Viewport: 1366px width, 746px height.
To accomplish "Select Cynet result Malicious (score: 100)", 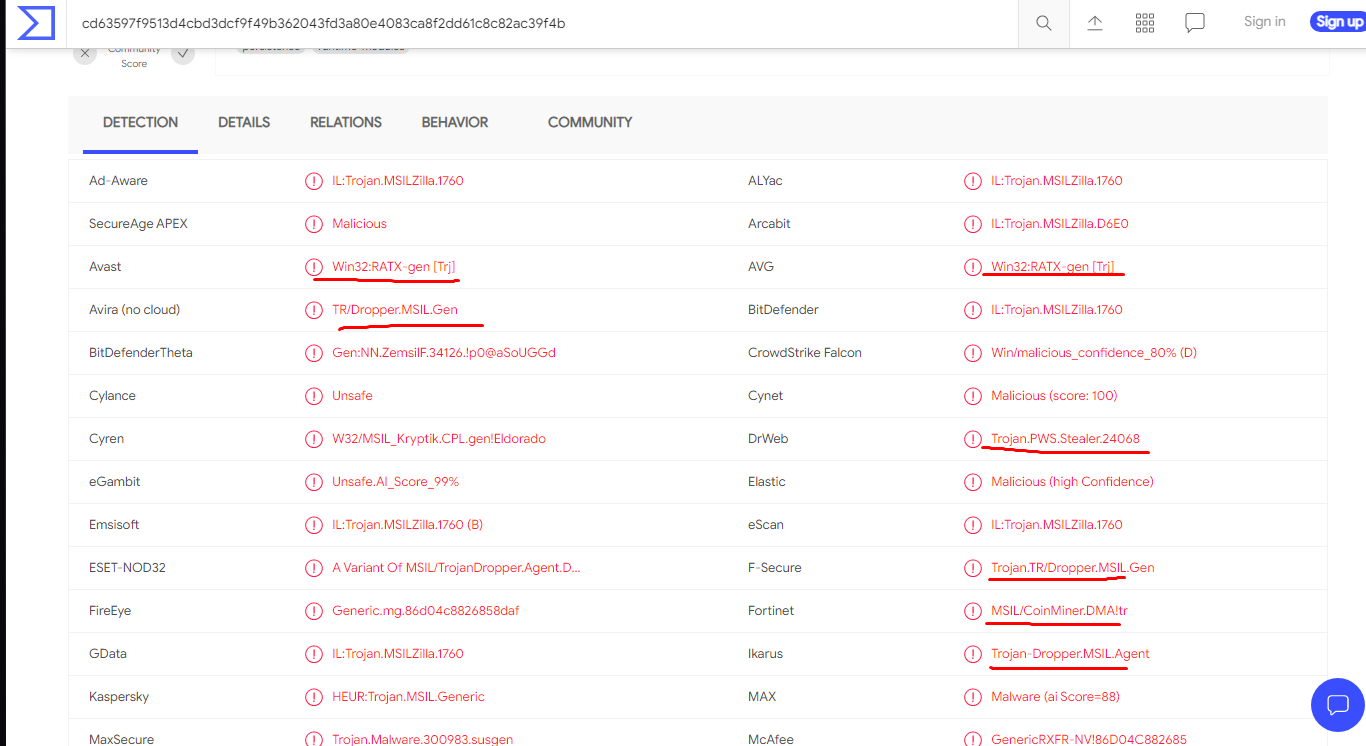I will pyautogui.click(x=1054, y=396).
